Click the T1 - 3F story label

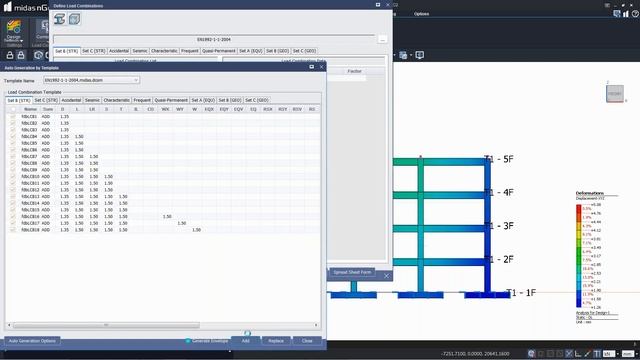click(x=499, y=226)
